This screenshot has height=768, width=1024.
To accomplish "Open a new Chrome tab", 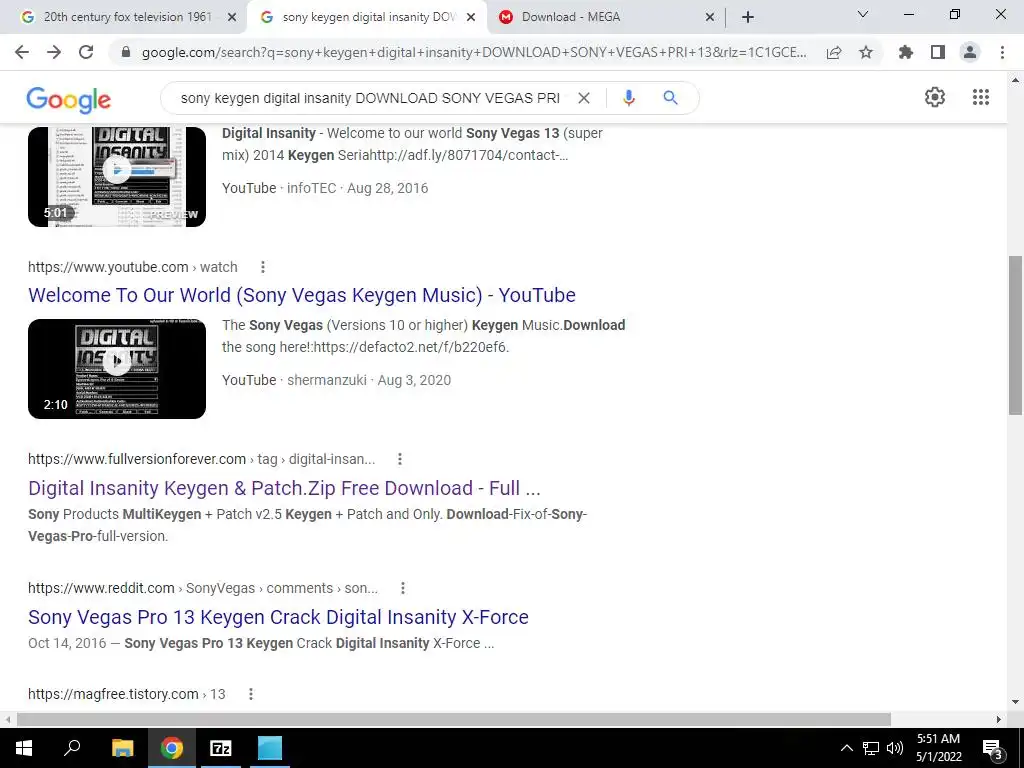I will [748, 17].
